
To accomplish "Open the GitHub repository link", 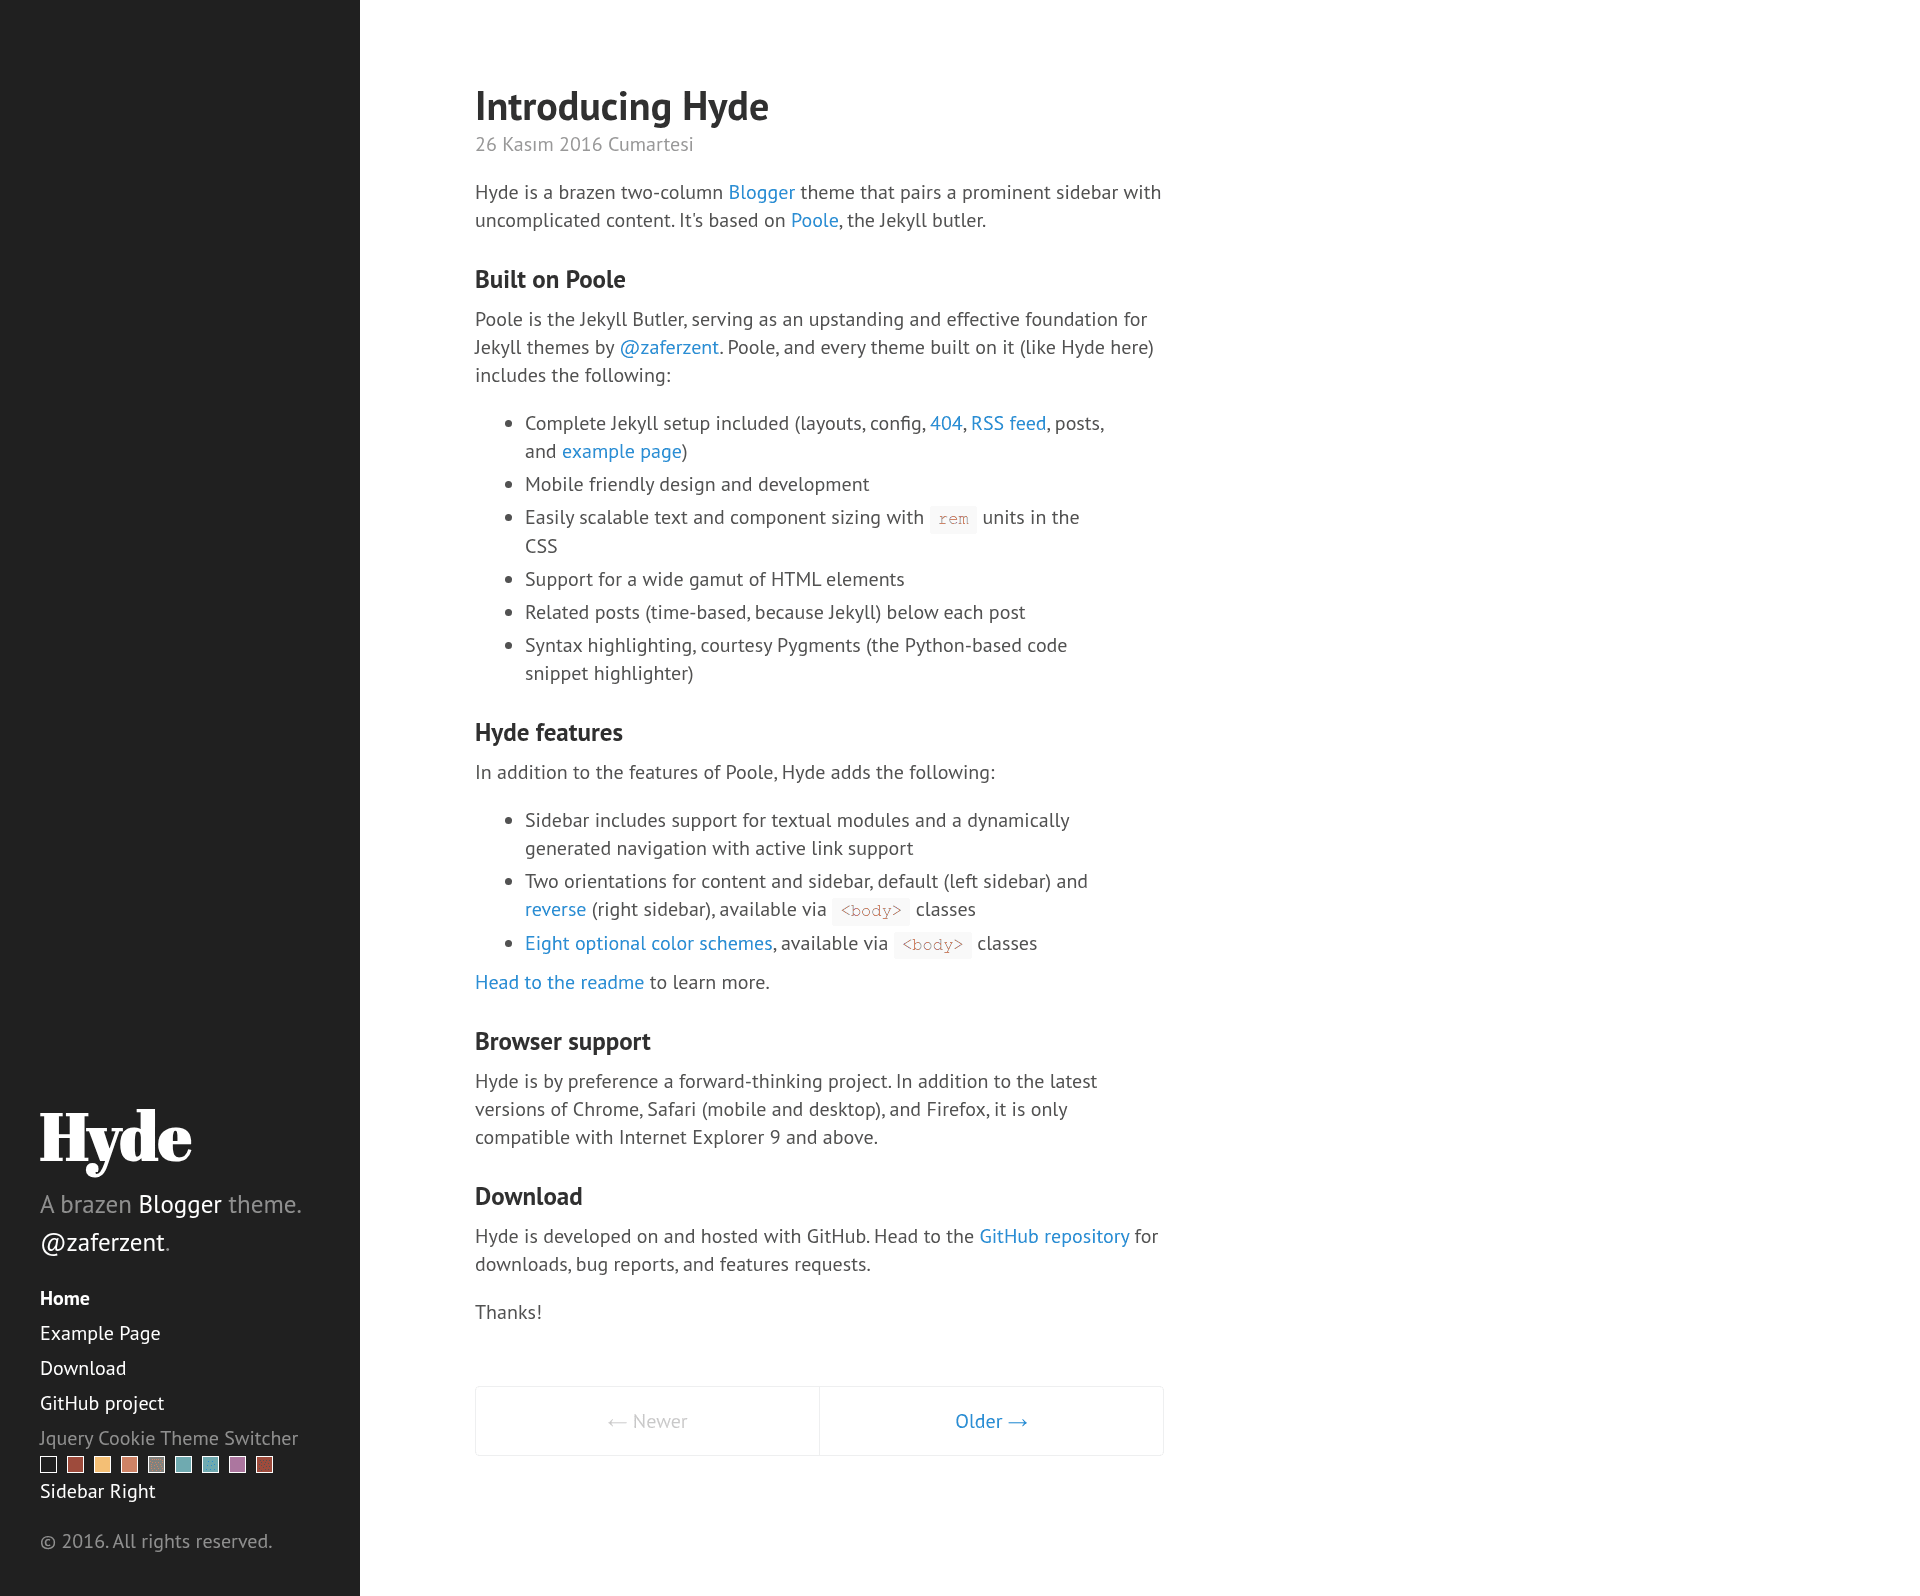I will click(x=1054, y=1236).
